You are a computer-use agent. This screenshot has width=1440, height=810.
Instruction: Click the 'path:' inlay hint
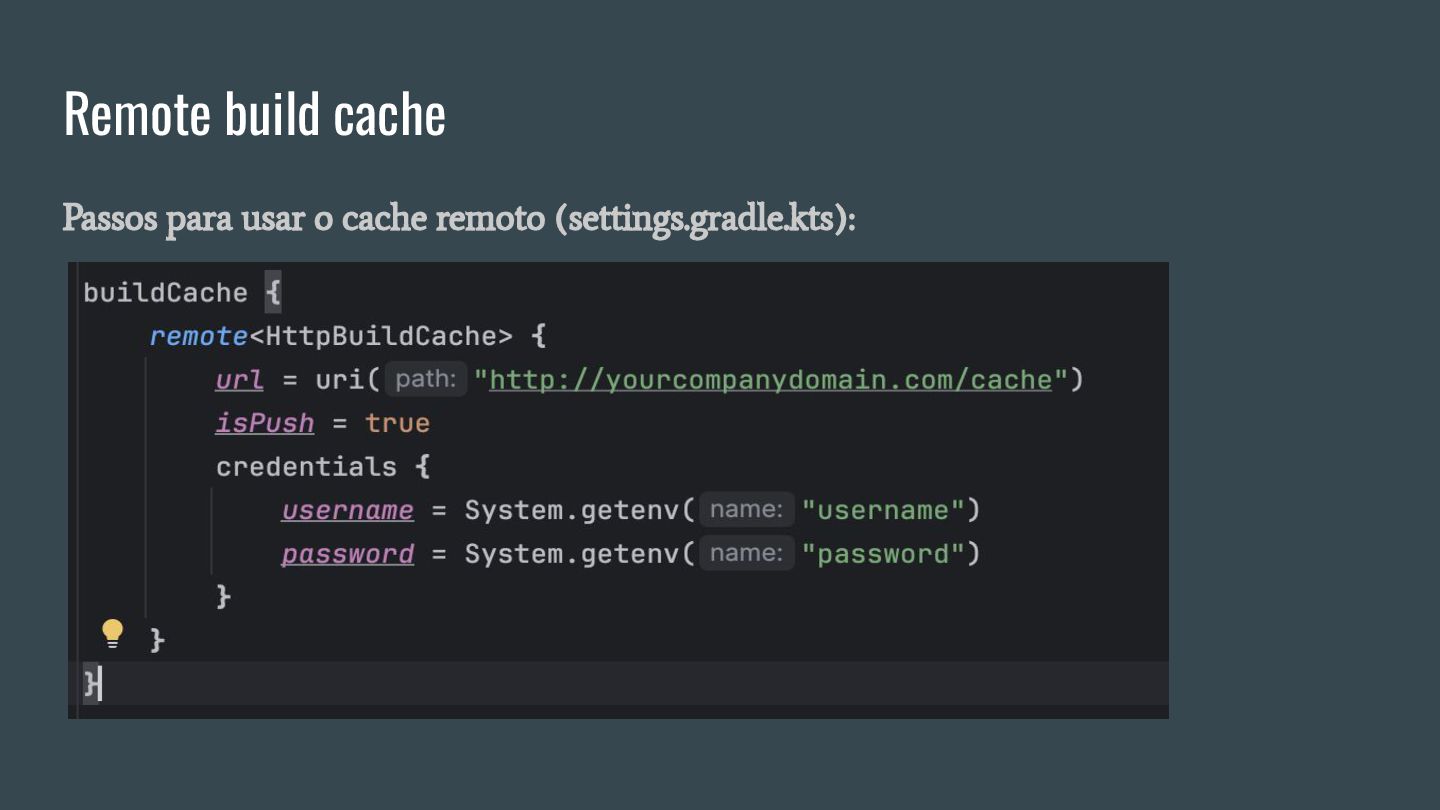point(425,380)
